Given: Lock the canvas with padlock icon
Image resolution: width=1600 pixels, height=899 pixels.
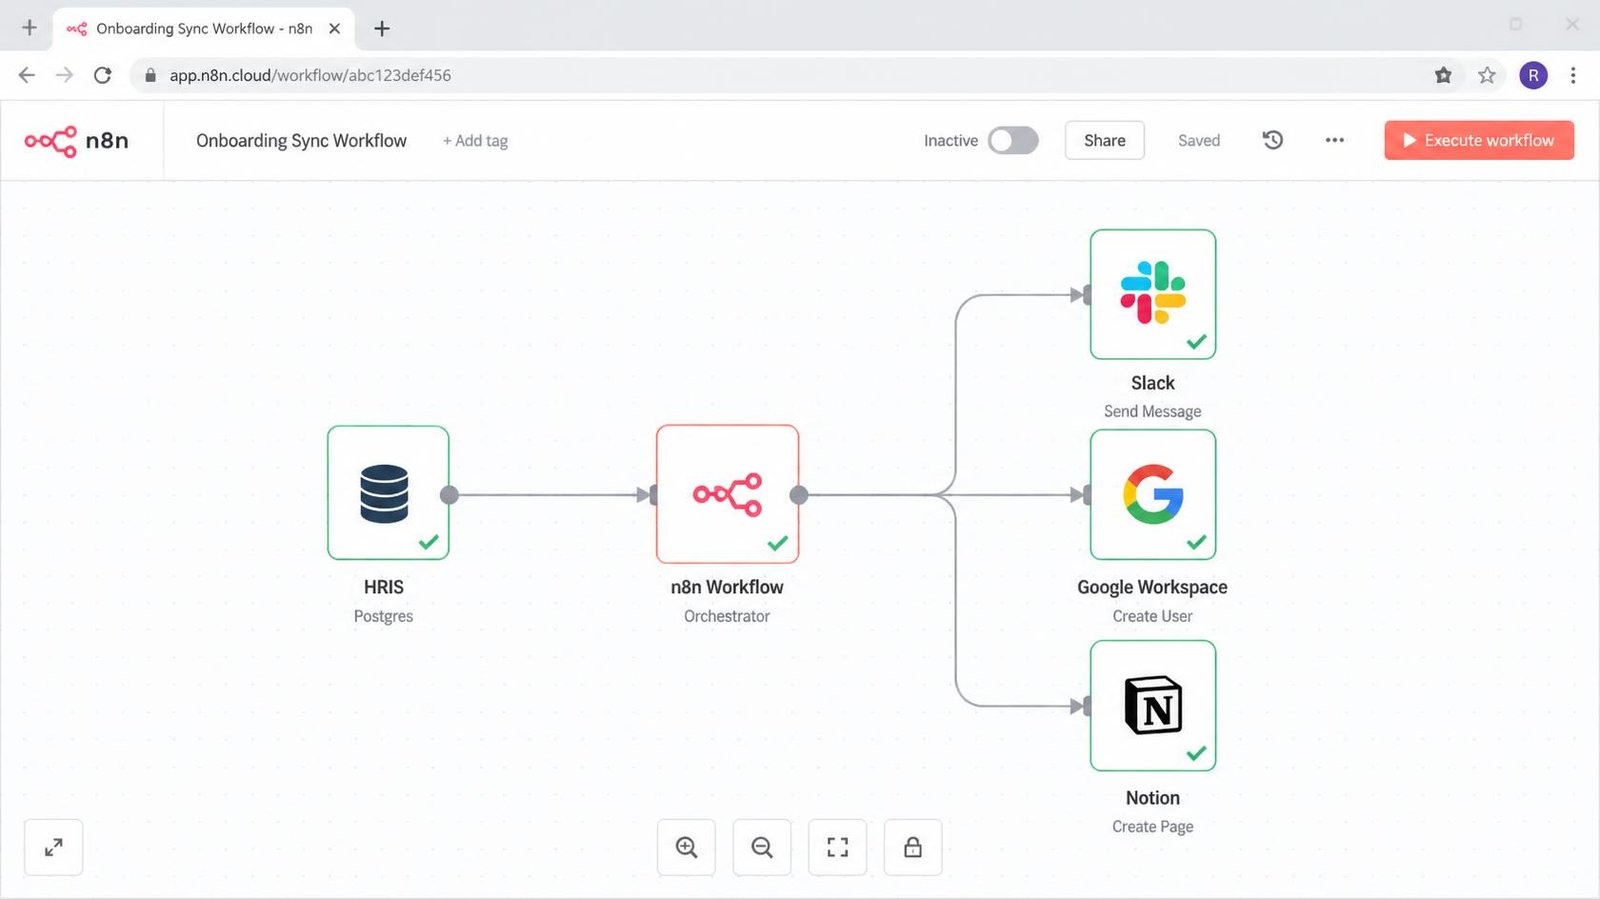Looking at the screenshot, I should pos(913,847).
